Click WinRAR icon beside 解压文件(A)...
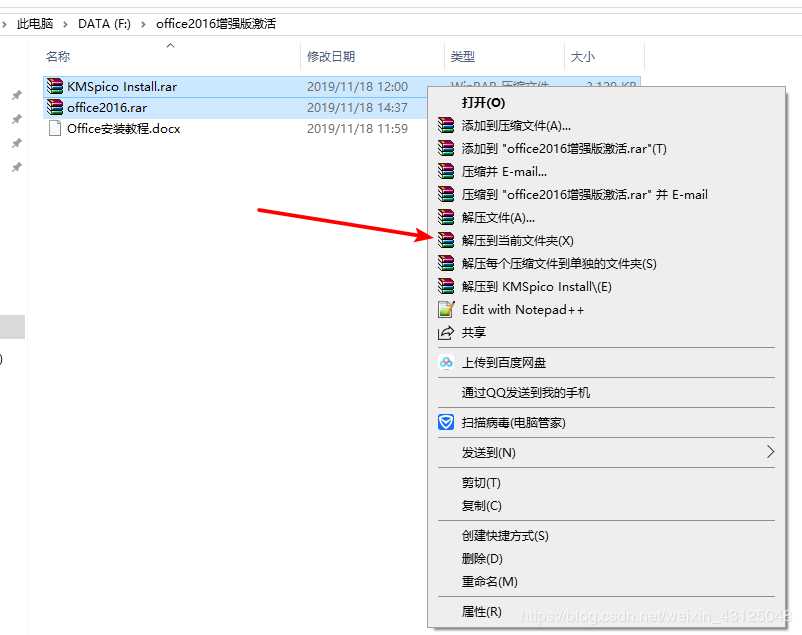Image resolution: width=802 pixels, height=635 pixels. pyautogui.click(x=446, y=217)
